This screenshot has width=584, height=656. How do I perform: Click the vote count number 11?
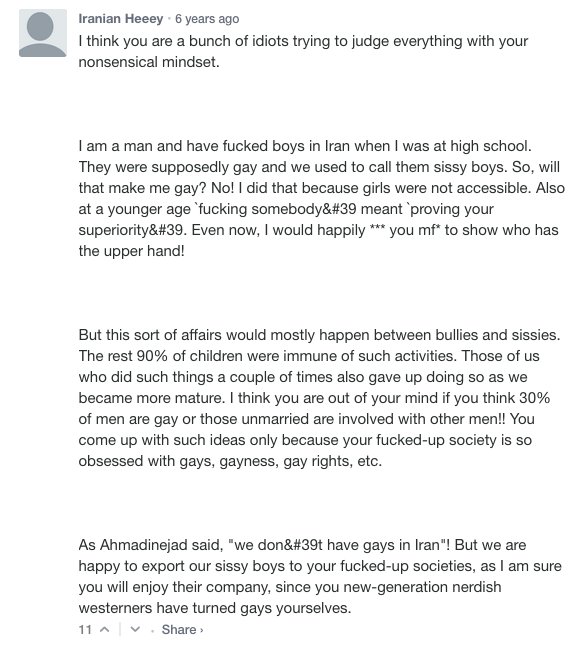click(x=85, y=630)
